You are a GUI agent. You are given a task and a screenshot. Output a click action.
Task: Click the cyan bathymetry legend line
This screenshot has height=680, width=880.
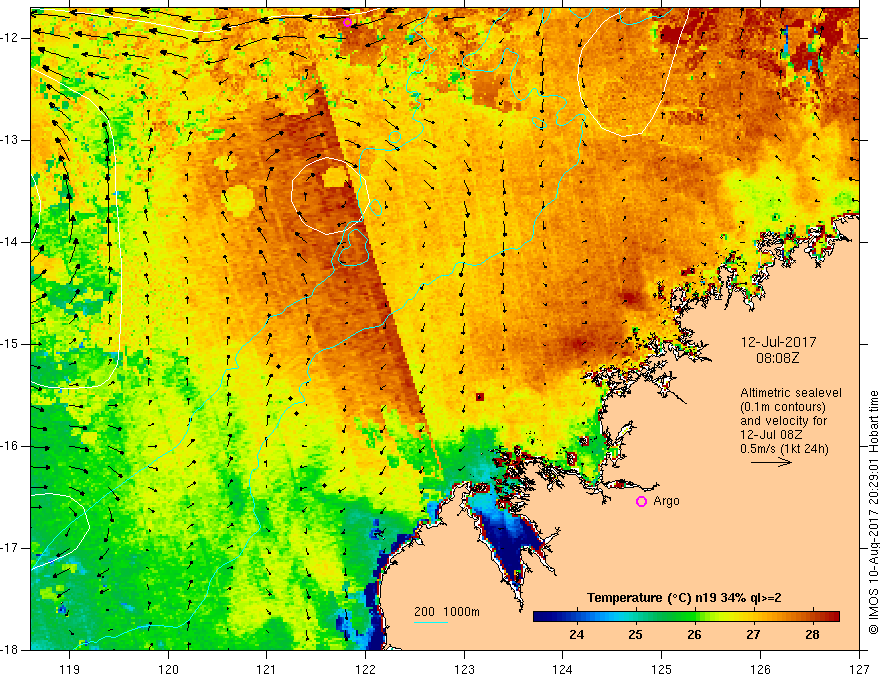[x=430, y=622]
